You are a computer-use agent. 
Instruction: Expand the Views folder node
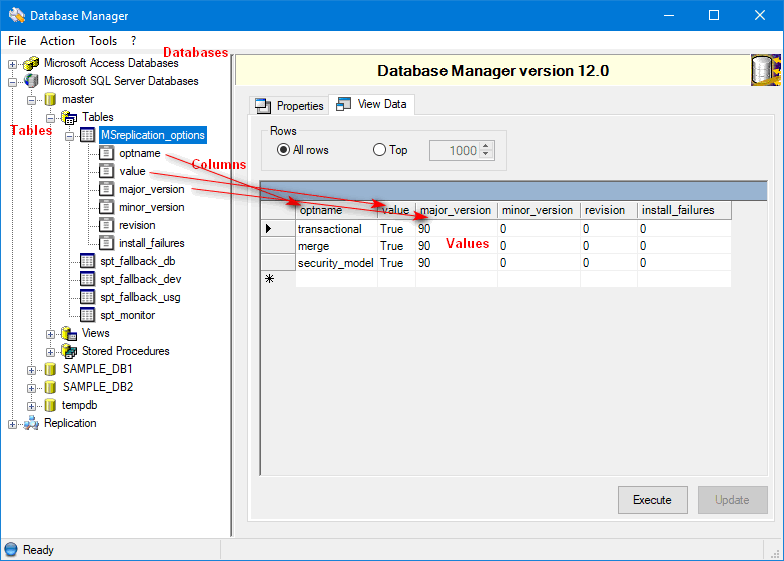point(50,333)
